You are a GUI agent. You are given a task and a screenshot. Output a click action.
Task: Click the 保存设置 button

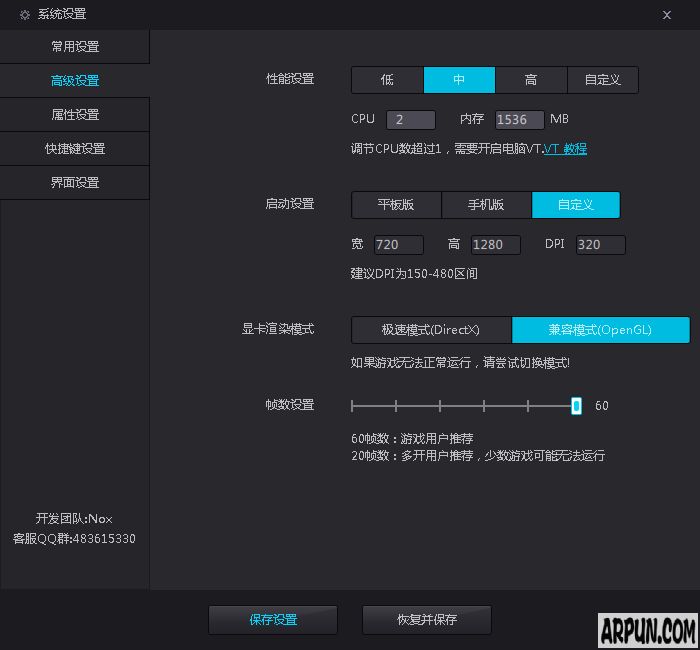(273, 620)
